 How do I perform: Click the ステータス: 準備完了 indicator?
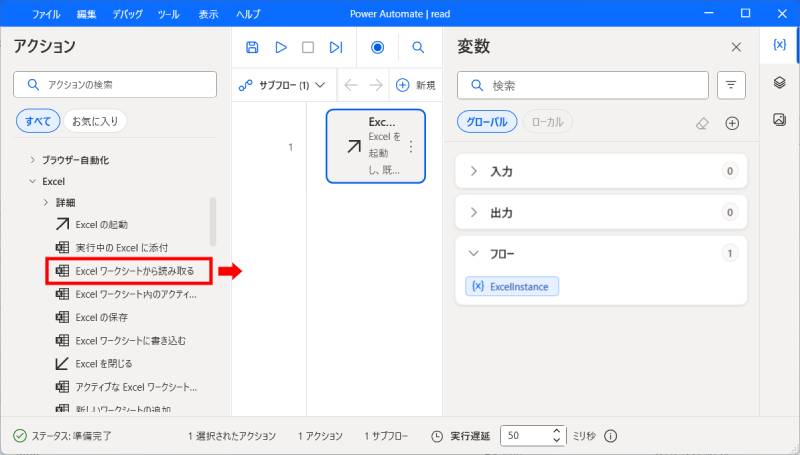click(62, 436)
